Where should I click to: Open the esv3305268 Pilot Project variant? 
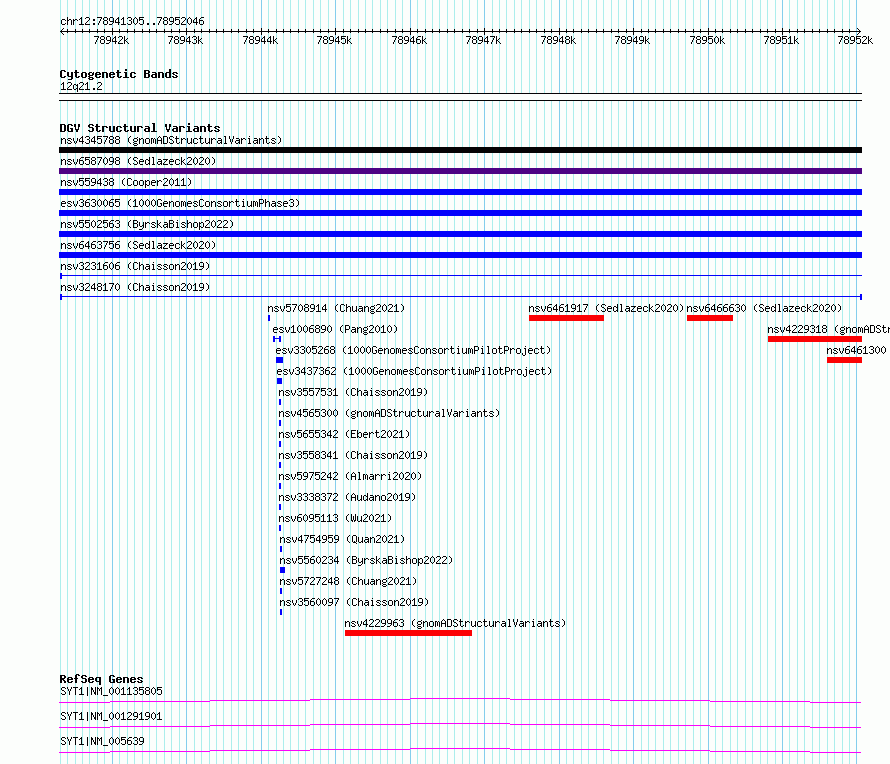(x=413, y=350)
